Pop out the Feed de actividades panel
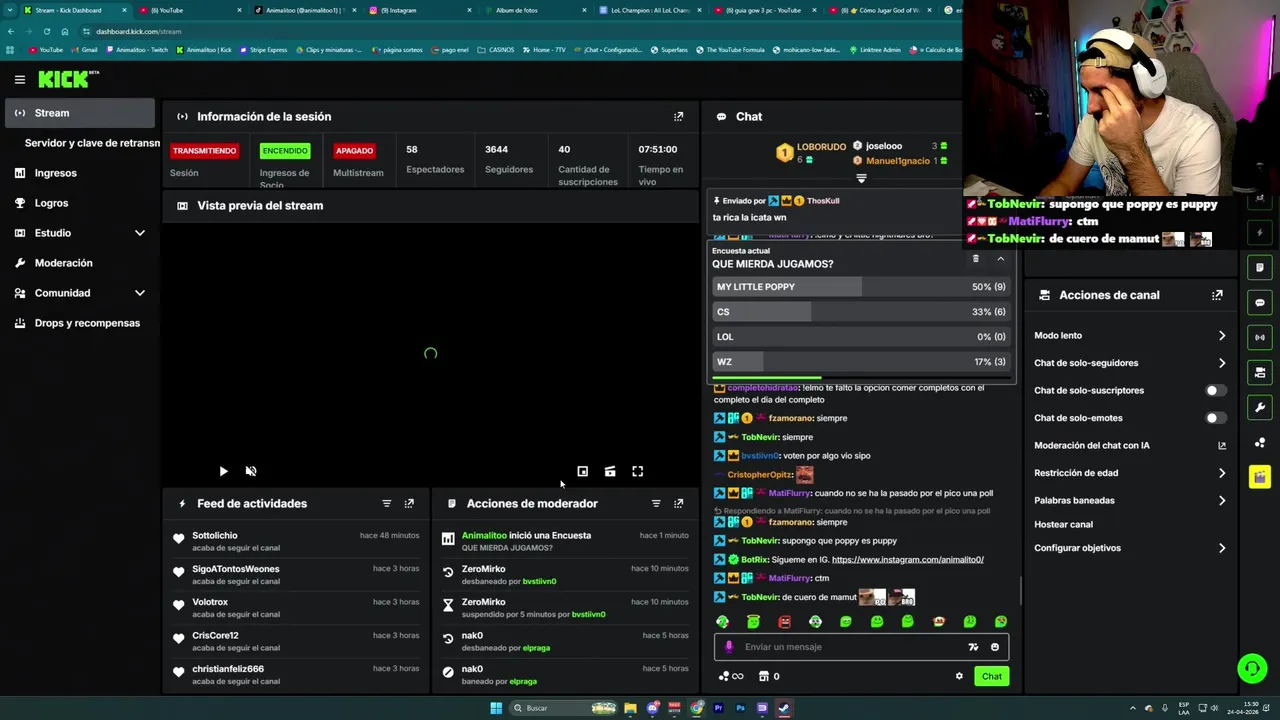This screenshot has width=1280, height=720. (x=408, y=503)
